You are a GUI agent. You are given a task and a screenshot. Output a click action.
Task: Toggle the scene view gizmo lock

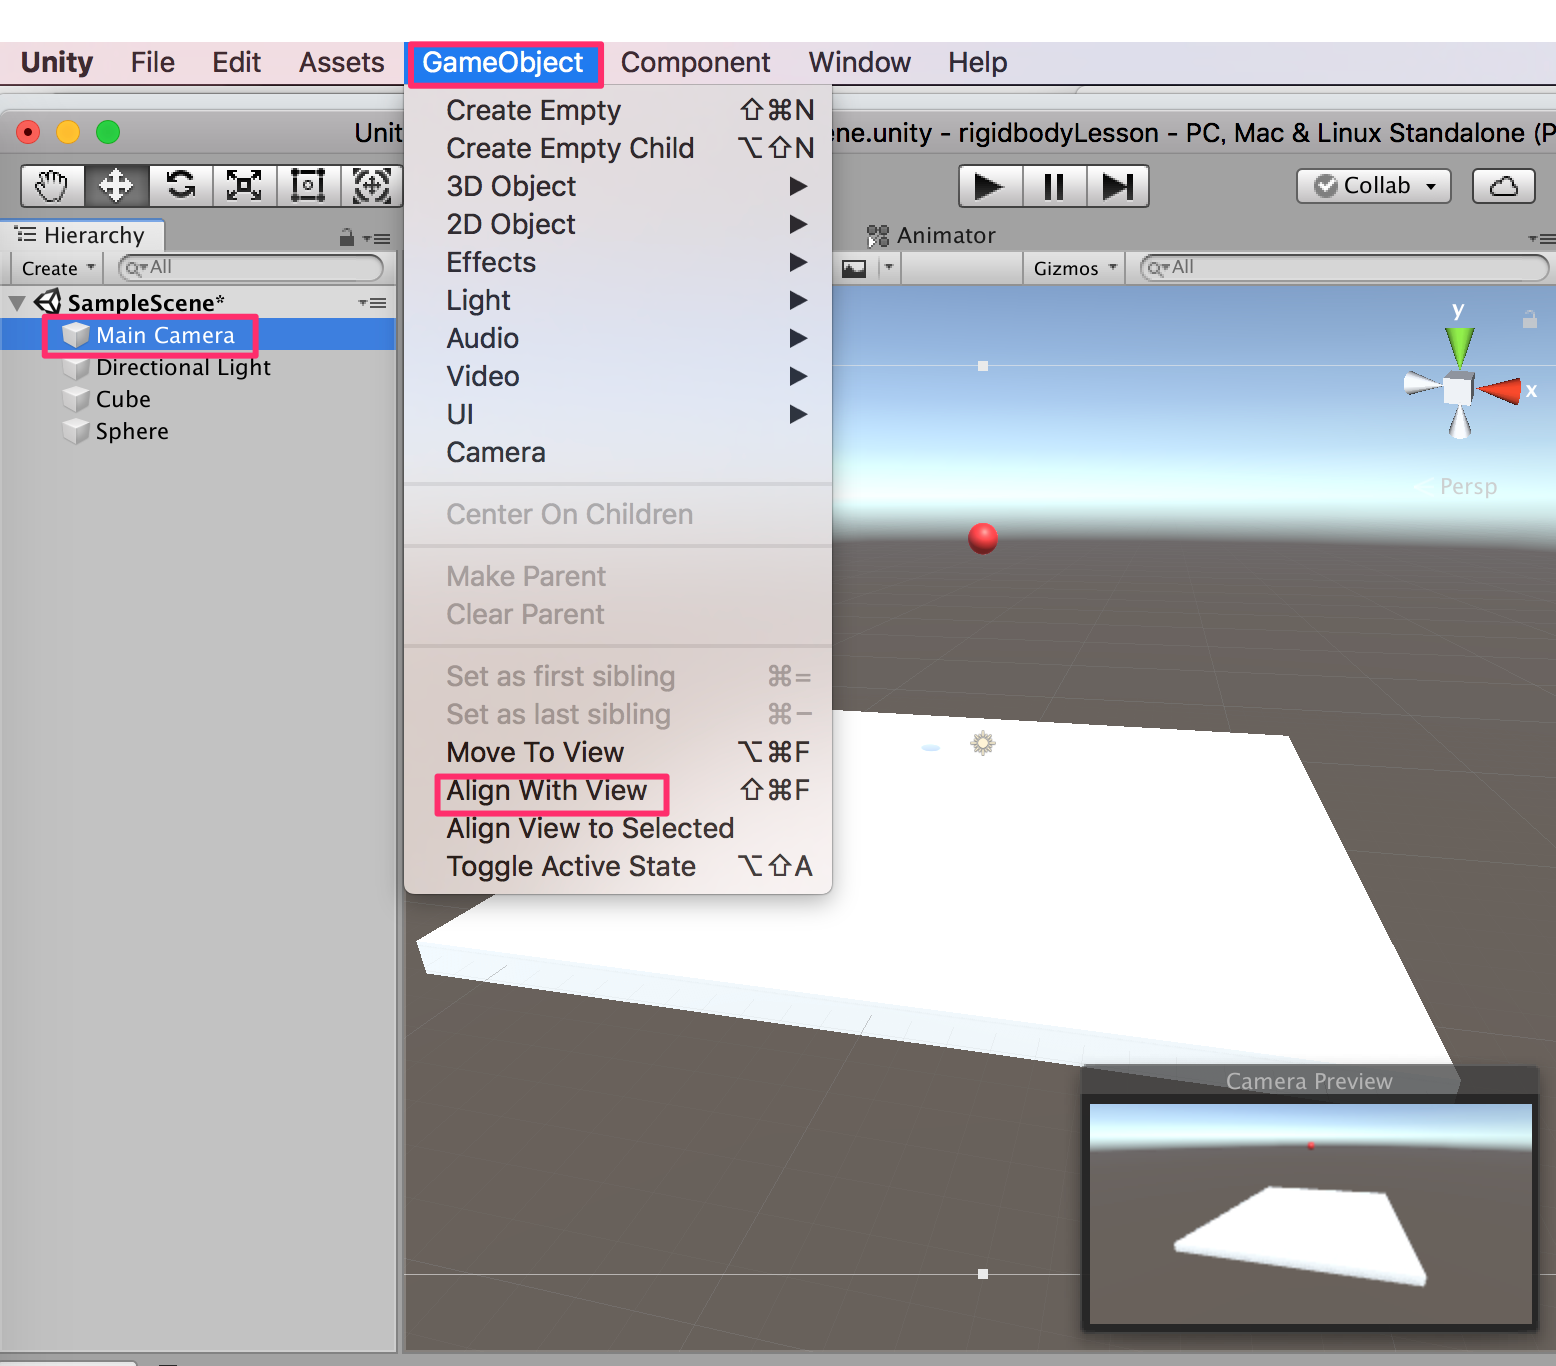click(x=1529, y=320)
